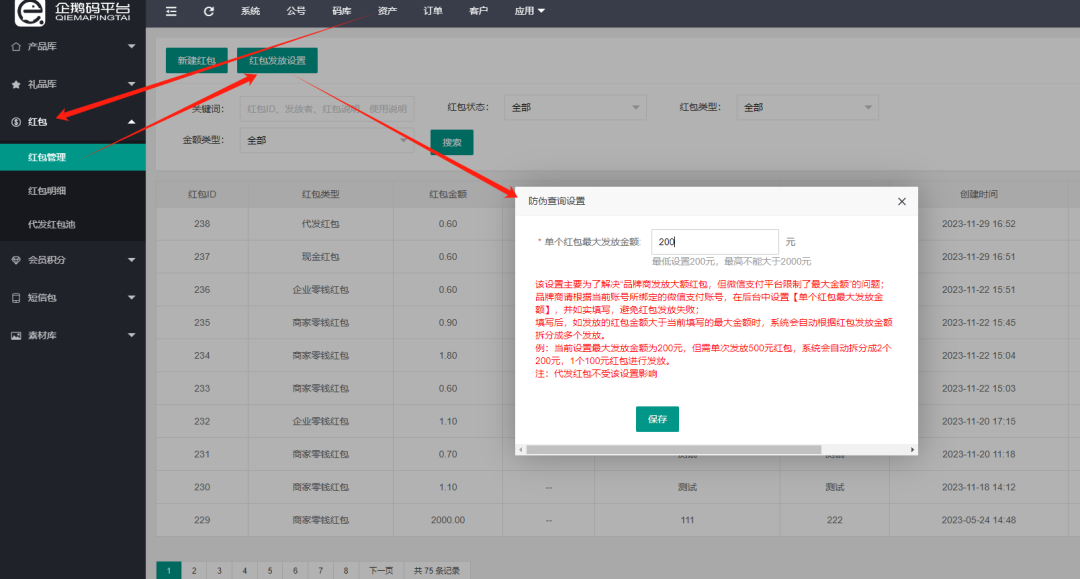Screen dimensions: 1080x579
Task: Go to page 5 in pagination
Action: click(x=270, y=570)
